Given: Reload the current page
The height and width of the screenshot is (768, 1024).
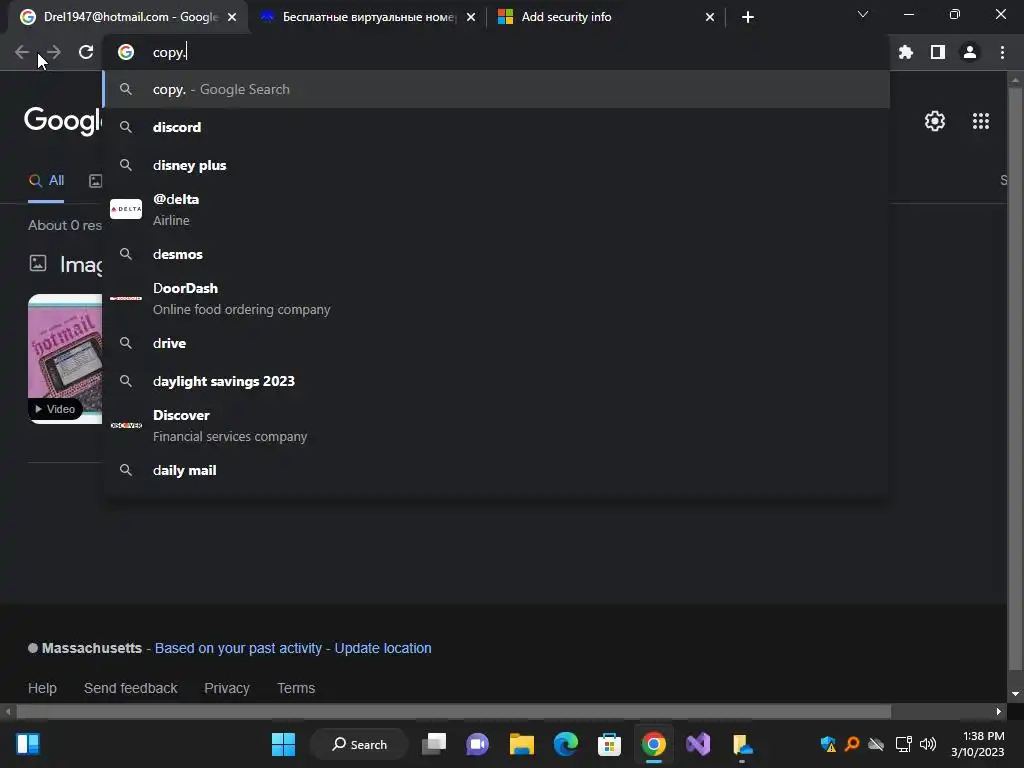Looking at the screenshot, I should 86,52.
